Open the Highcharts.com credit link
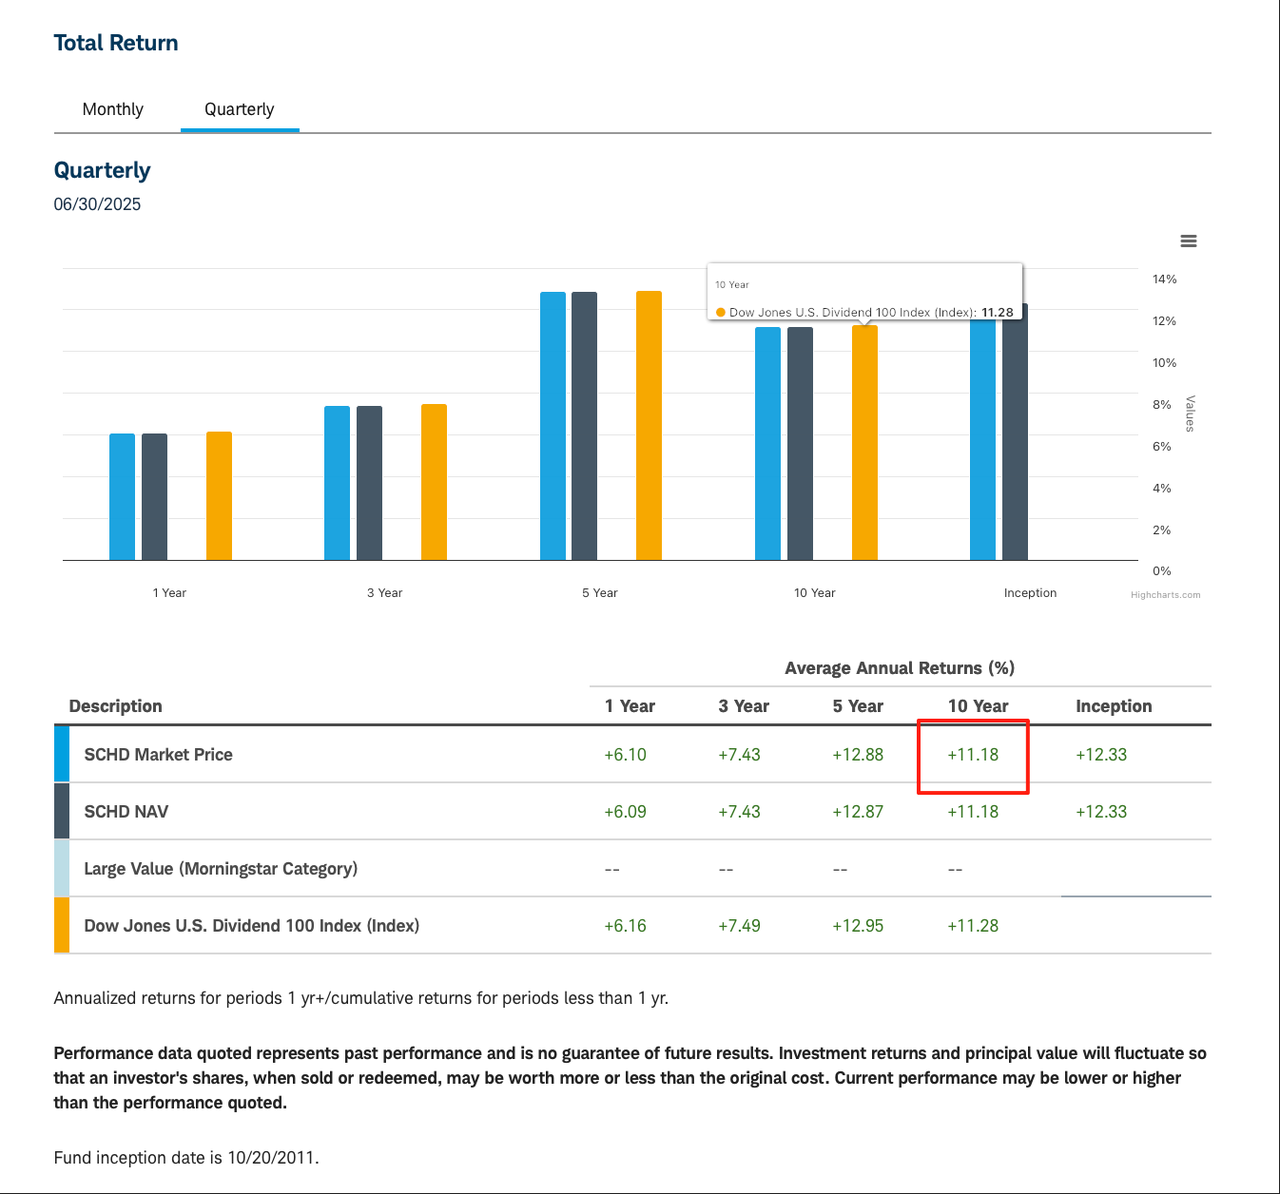The width and height of the screenshot is (1280, 1194). [1165, 595]
